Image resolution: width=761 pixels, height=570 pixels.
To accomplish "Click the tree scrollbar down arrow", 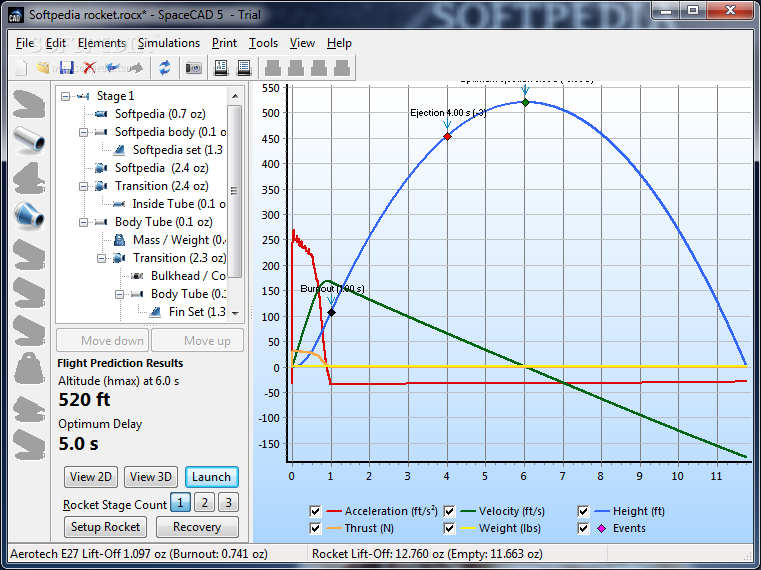I will (x=235, y=314).
